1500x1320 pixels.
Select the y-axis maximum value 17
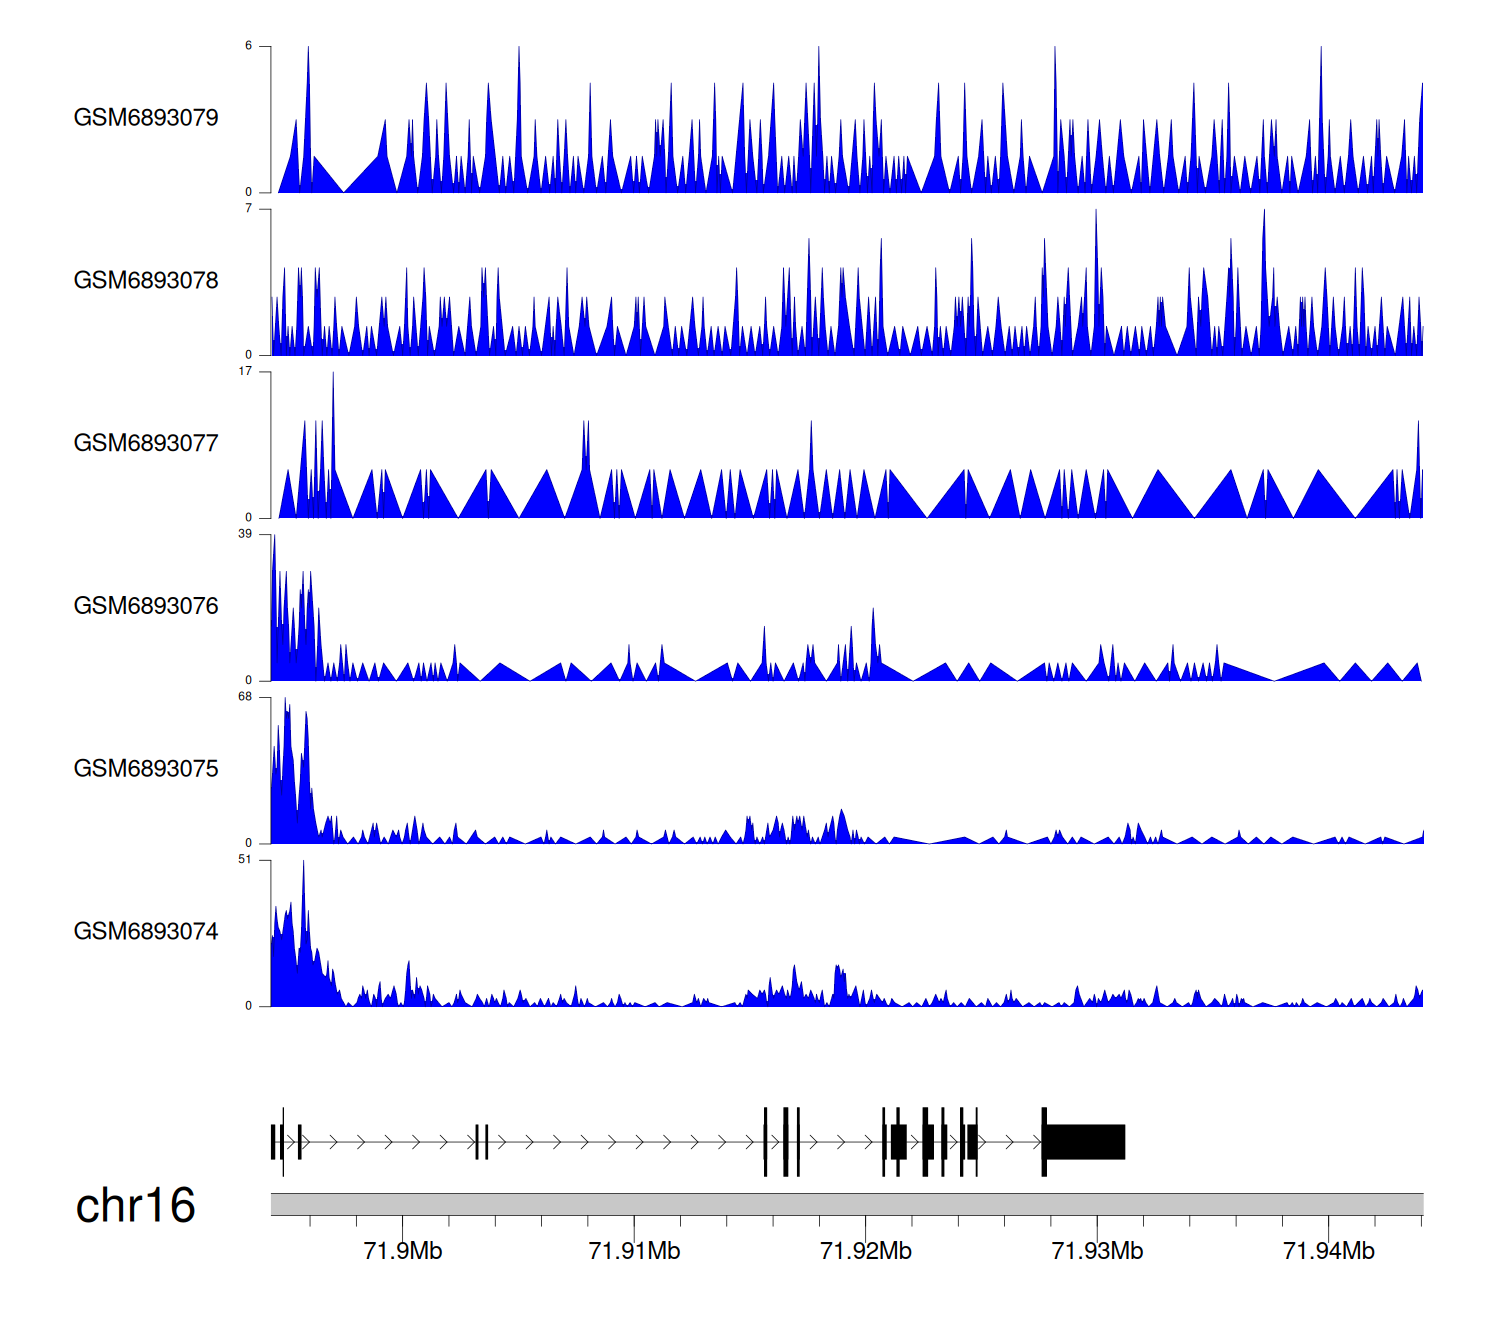tap(245, 371)
